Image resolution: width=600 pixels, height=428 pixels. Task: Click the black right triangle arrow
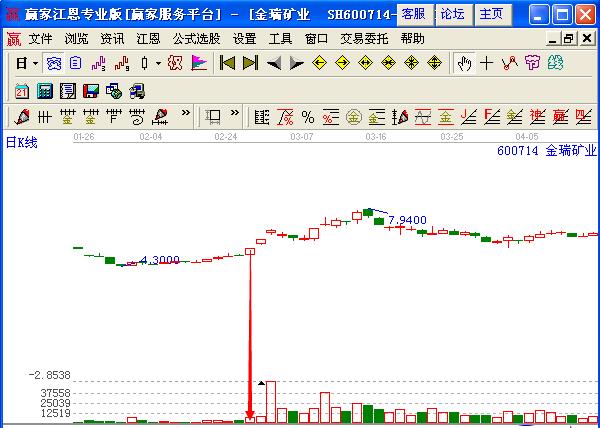(x=296, y=63)
